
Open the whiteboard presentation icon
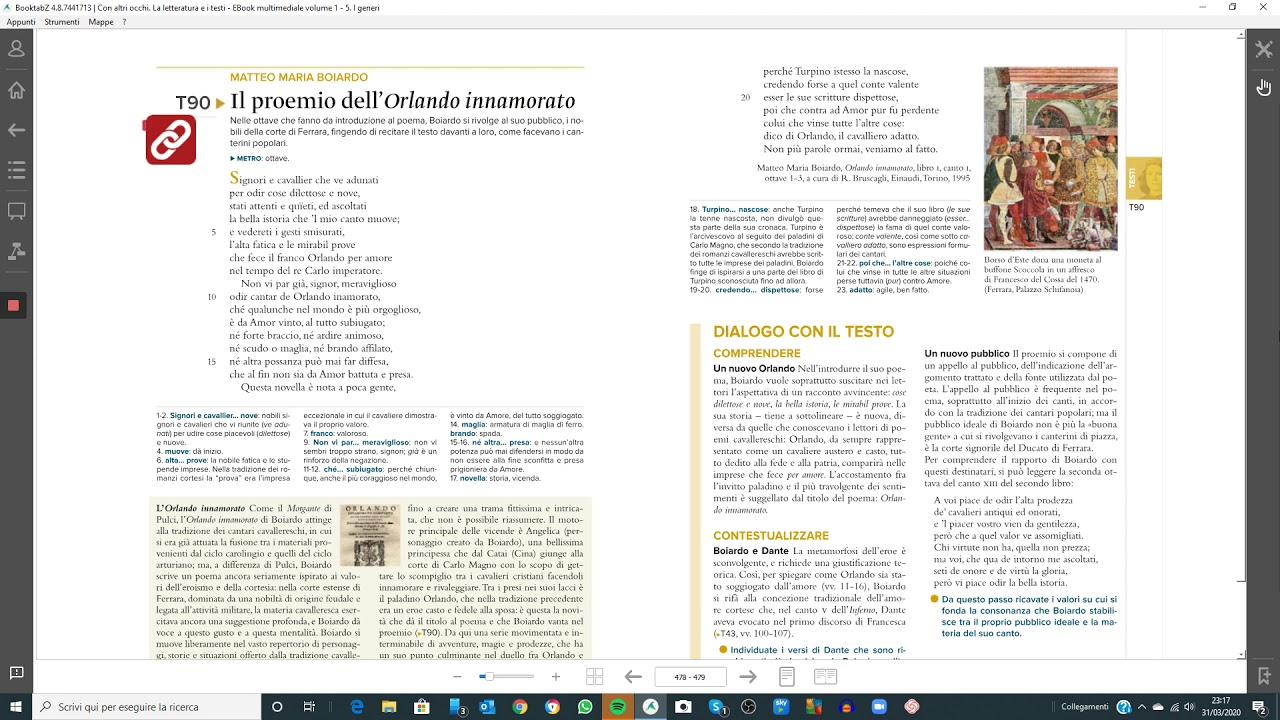(16, 211)
